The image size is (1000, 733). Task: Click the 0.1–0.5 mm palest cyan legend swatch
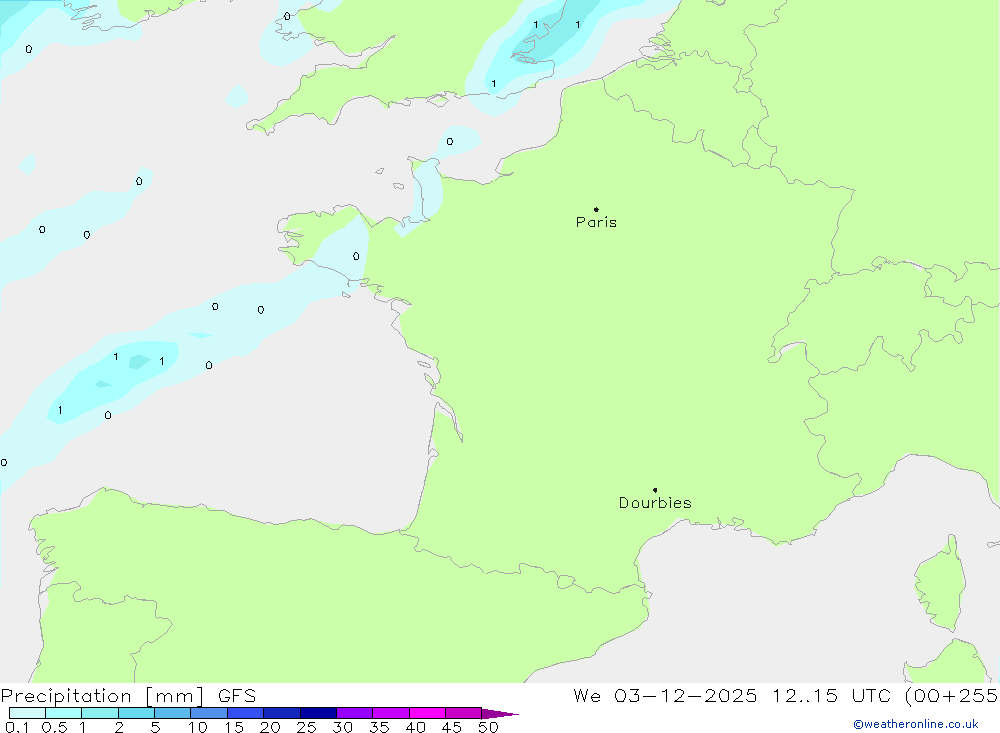[x=27, y=713]
